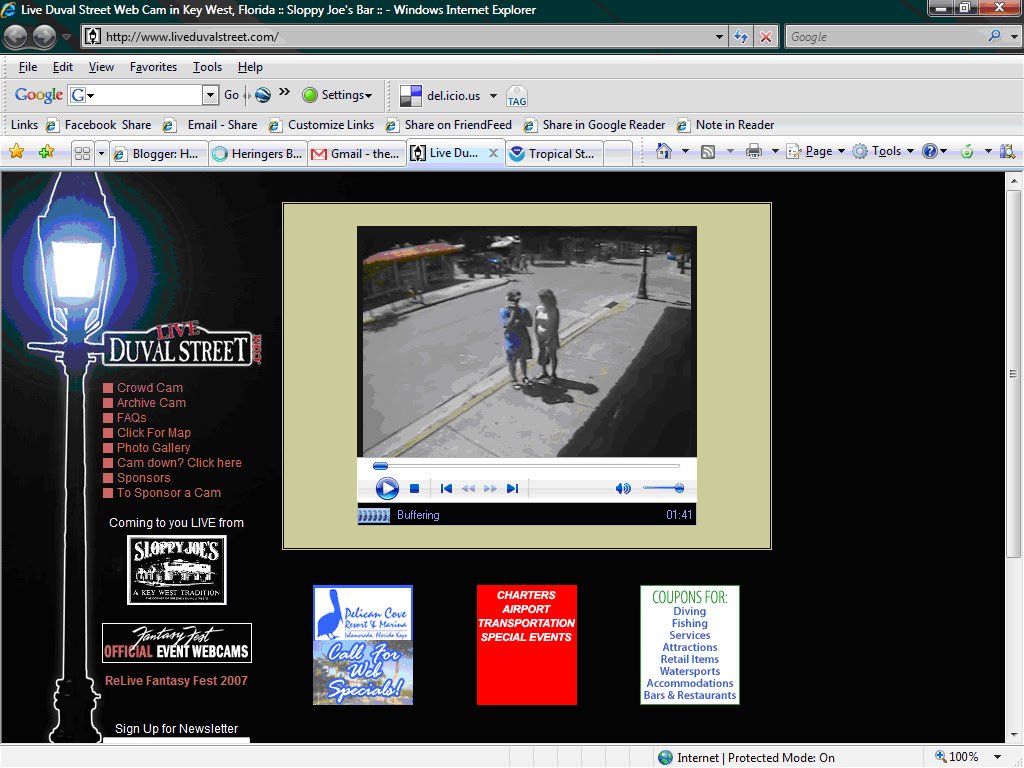
Task: Click the Archive Cam link
Action: [x=151, y=402]
